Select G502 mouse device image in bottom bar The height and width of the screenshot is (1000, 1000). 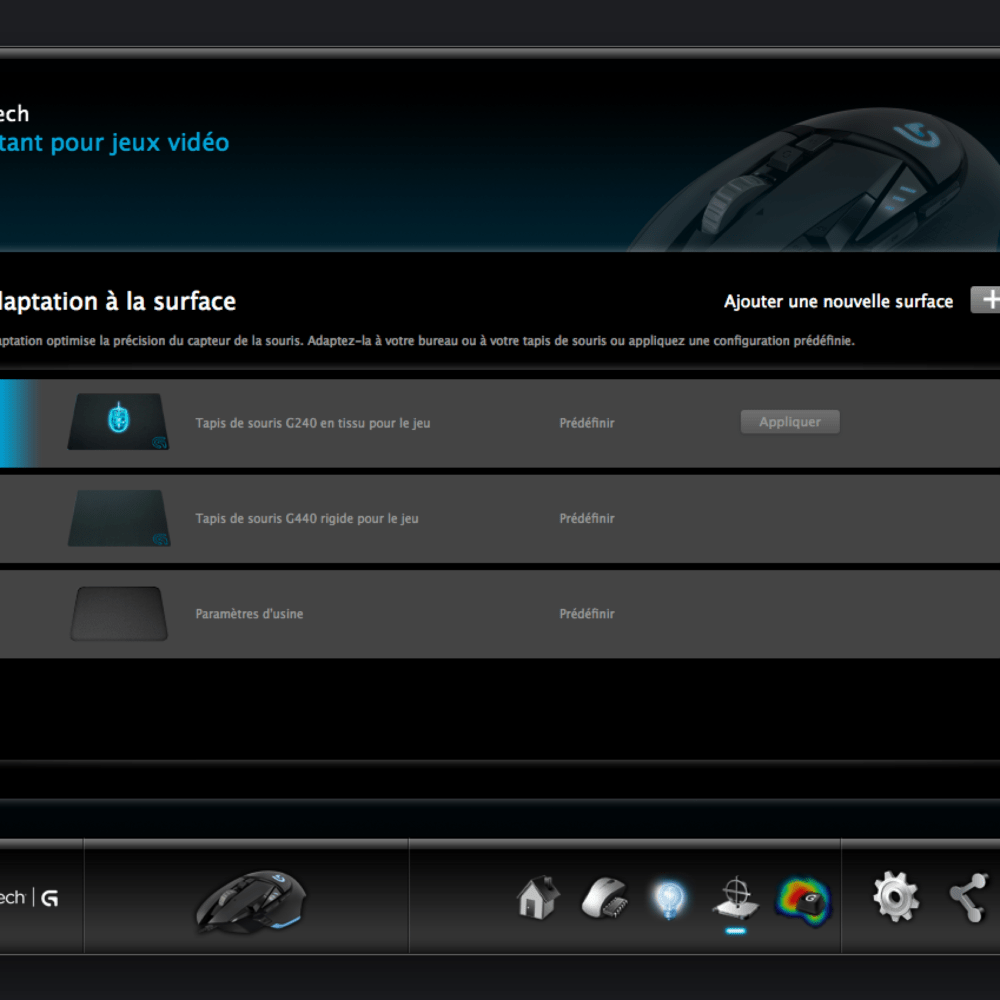251,901
